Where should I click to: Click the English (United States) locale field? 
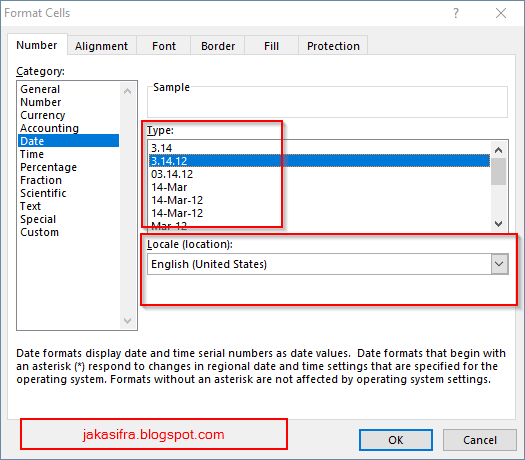(319, 264)
